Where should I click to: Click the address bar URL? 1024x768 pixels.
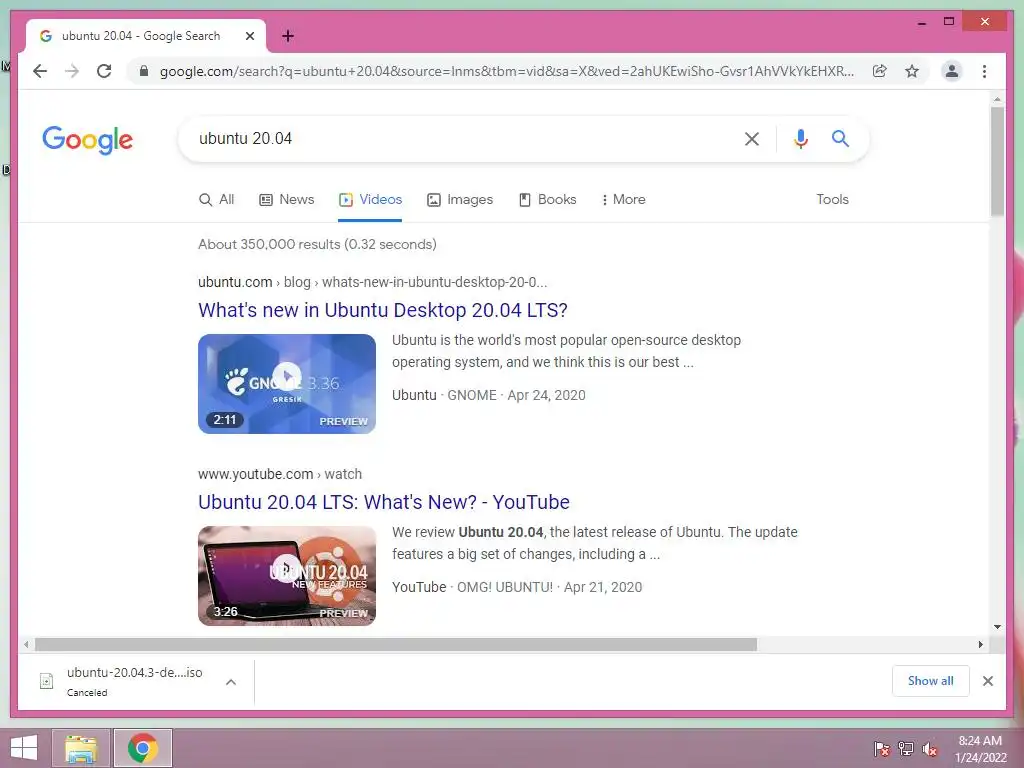(507, 71)
